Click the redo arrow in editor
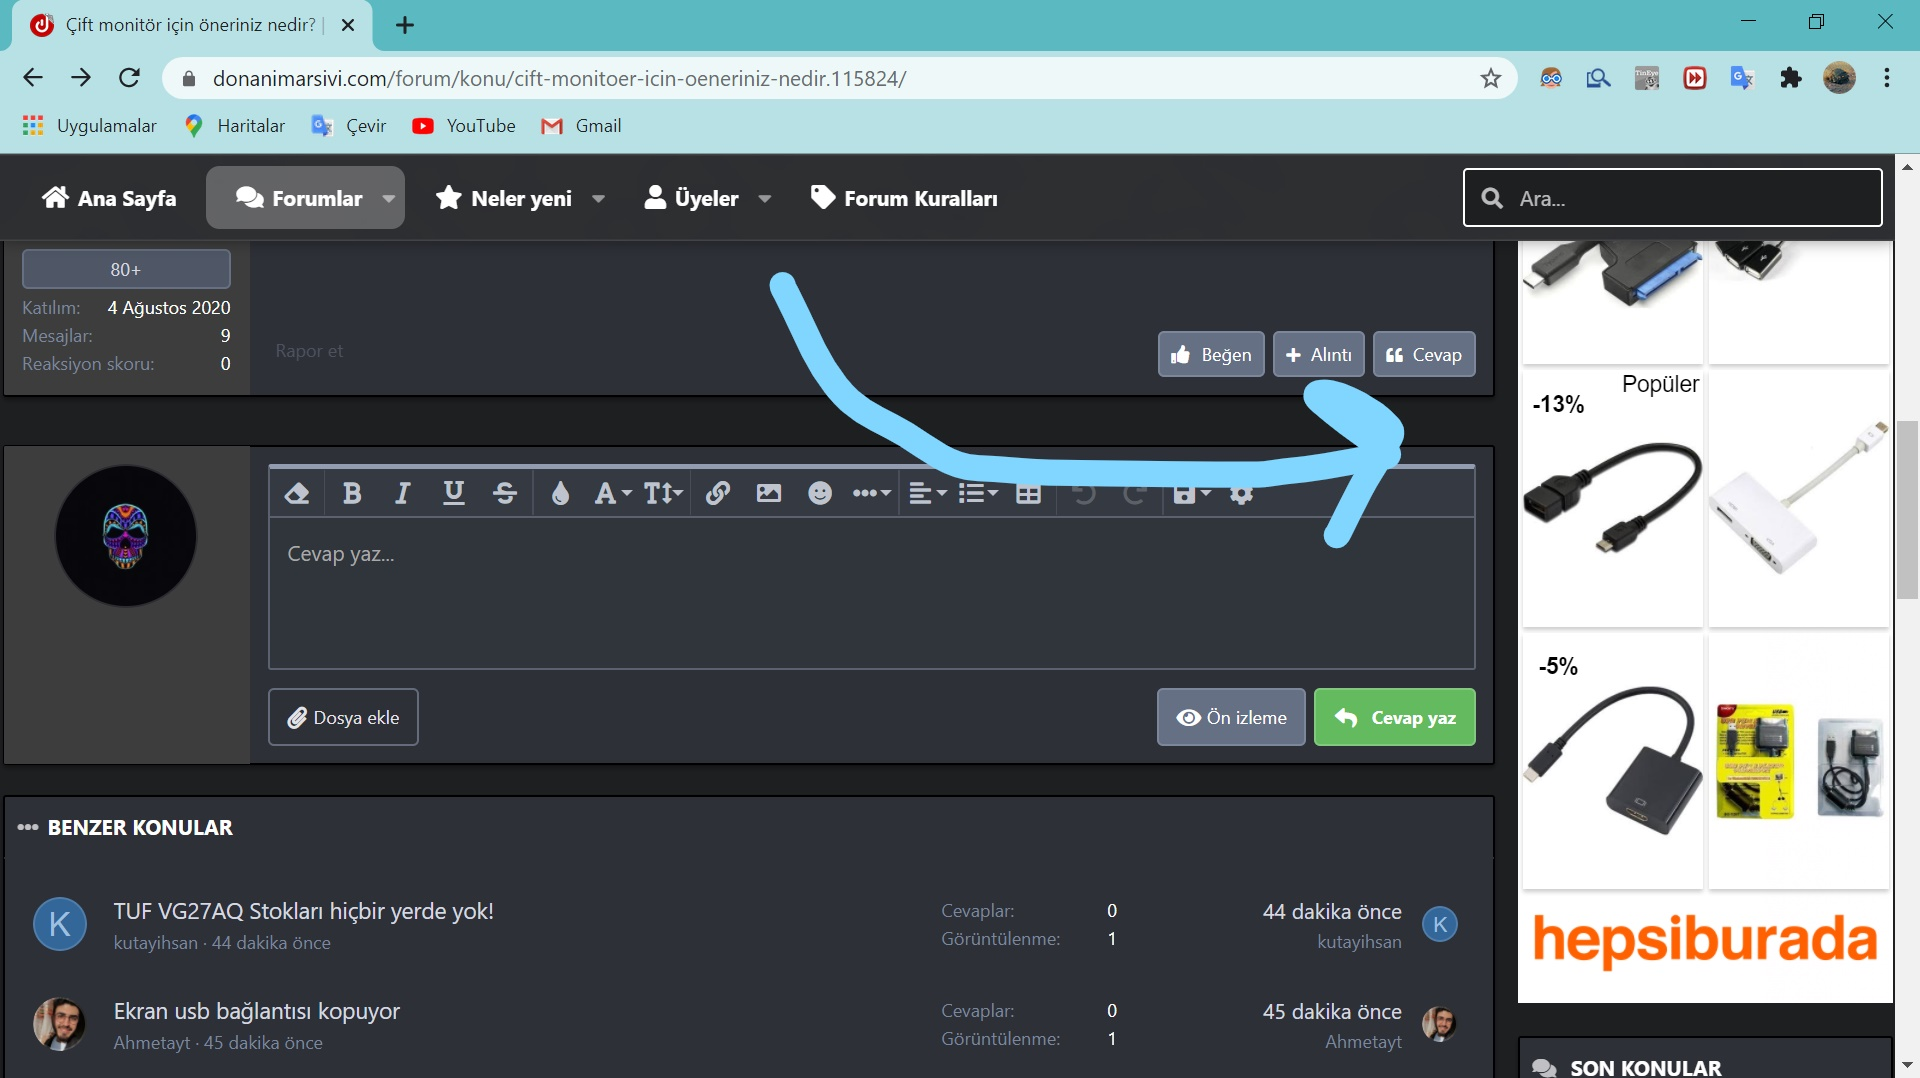This screenshot has height=1078, width=1920. tap(1134, 493)
